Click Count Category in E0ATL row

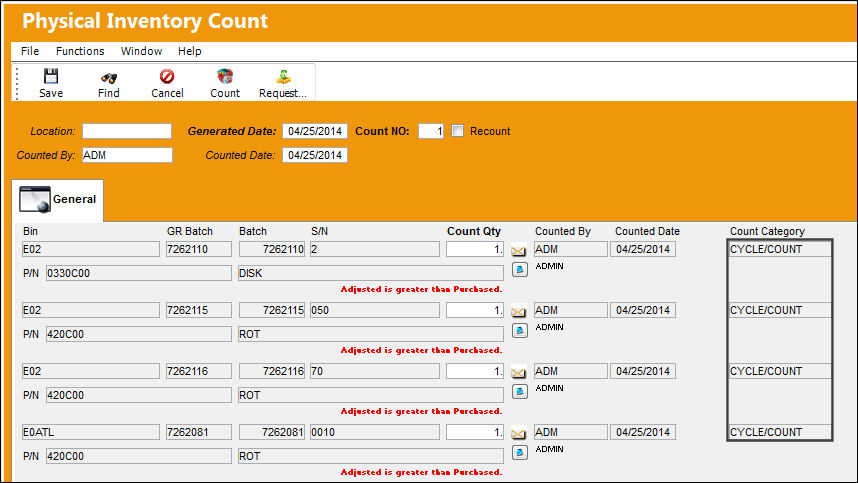coord(780,432)
